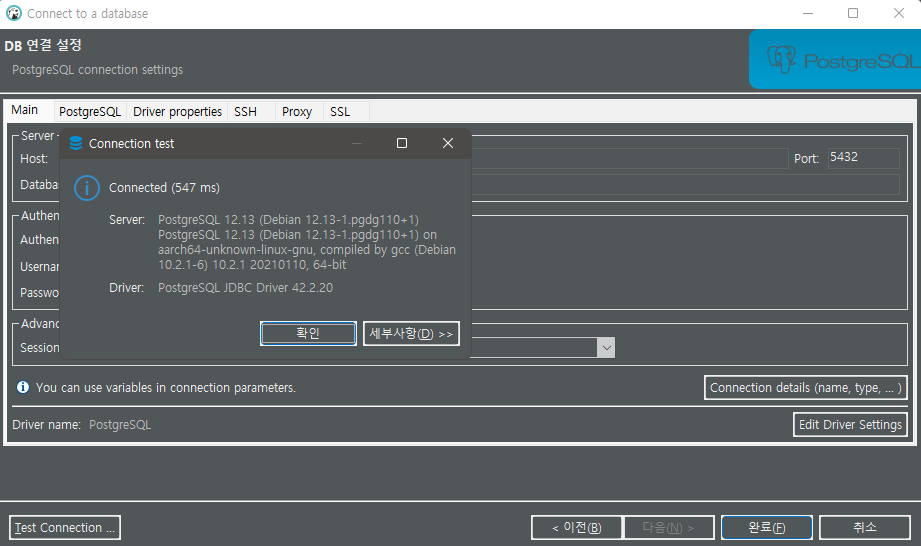Click the DBeaver icon in the title bar
This screenshot has width=921, height=546.
coord(14,13)
